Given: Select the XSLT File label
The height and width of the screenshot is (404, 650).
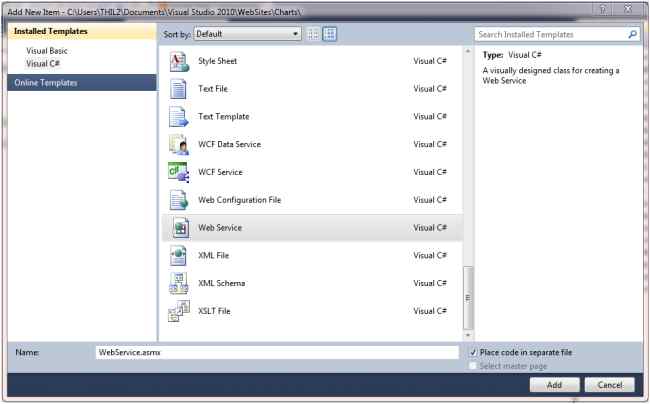Looking at the screenshot, I should pyautogui.click(x=214, y=311).
